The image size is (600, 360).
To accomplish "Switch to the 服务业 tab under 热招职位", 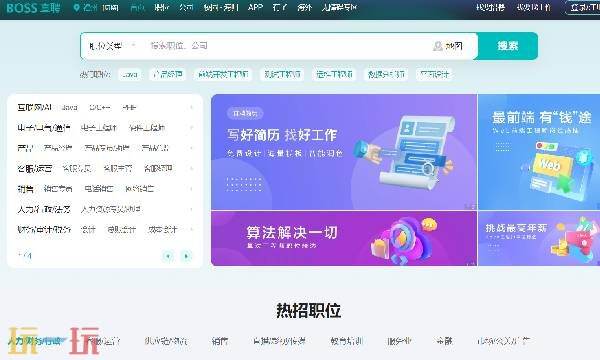I will 399,341.
